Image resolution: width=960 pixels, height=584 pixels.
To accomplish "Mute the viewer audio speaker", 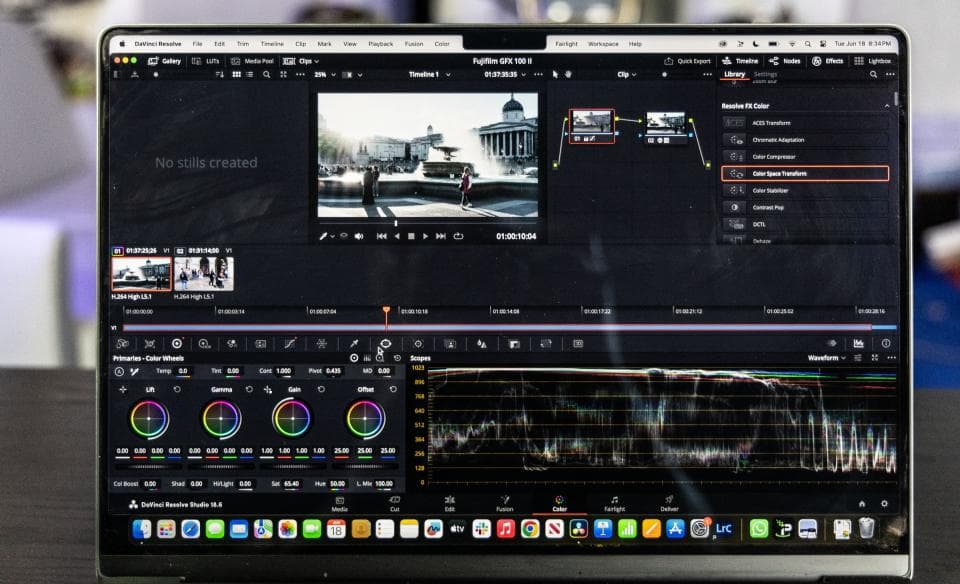I will 359,236.
